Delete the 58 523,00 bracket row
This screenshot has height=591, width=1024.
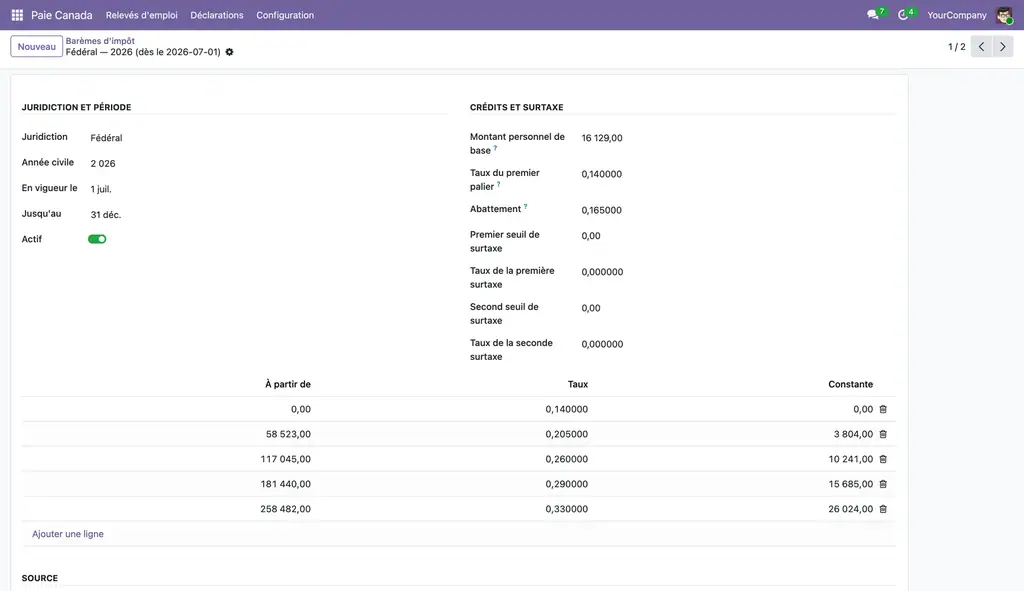coord(883,434)
